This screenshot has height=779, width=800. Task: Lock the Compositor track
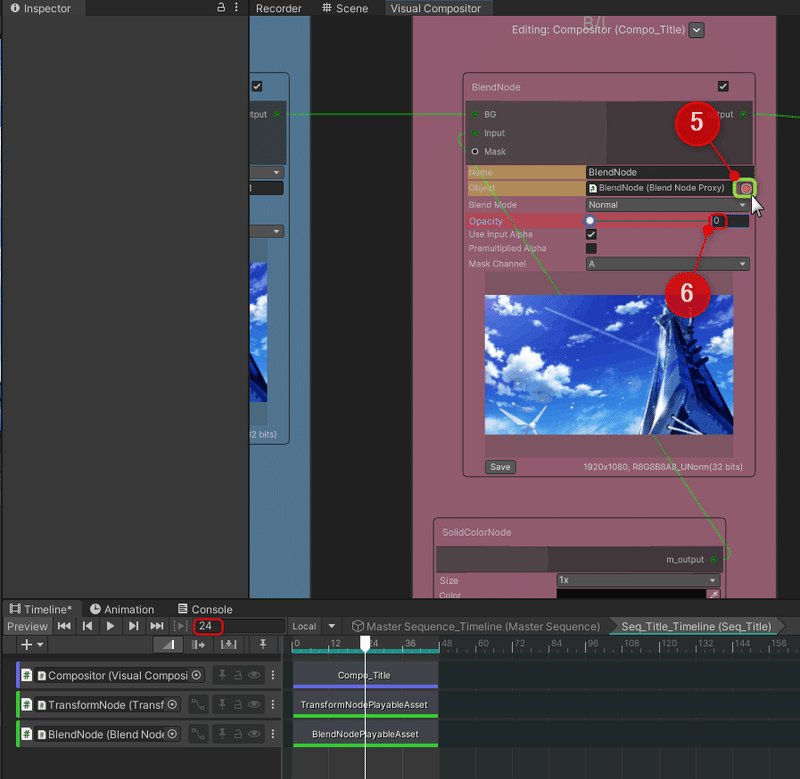[x=238, y=675]
